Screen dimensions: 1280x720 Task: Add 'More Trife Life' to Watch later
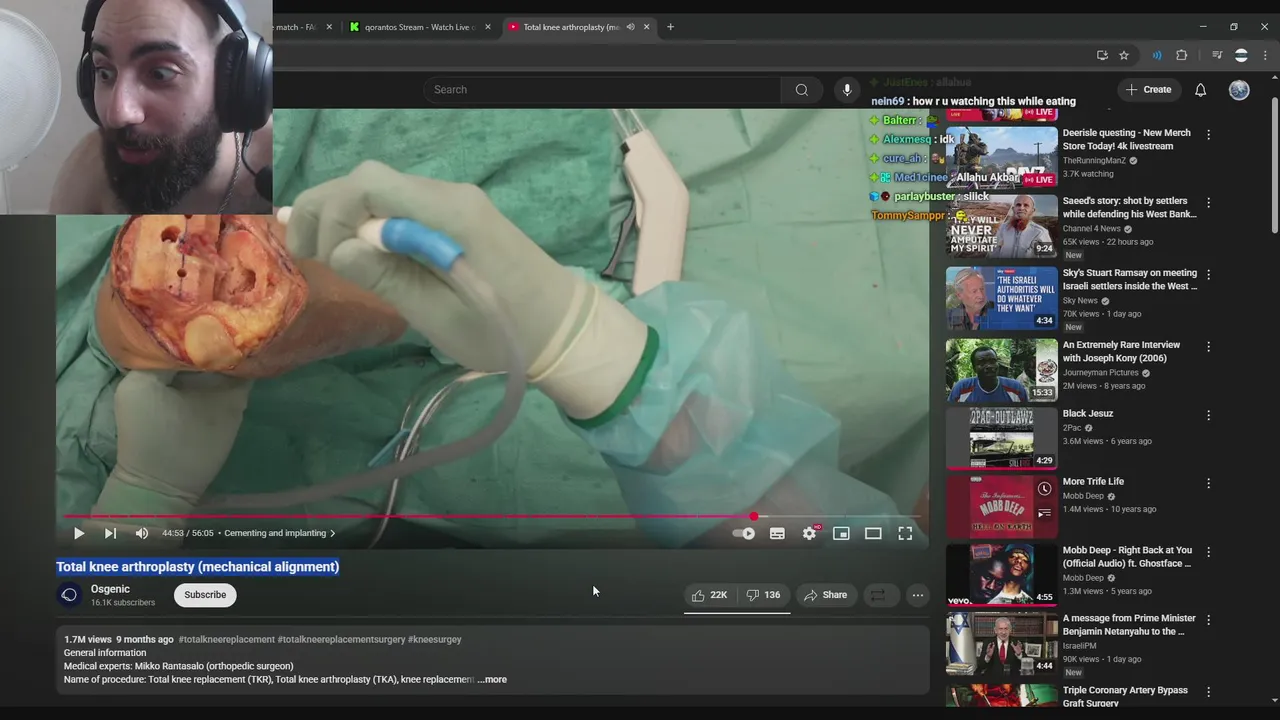click(x=1044, y=489)
